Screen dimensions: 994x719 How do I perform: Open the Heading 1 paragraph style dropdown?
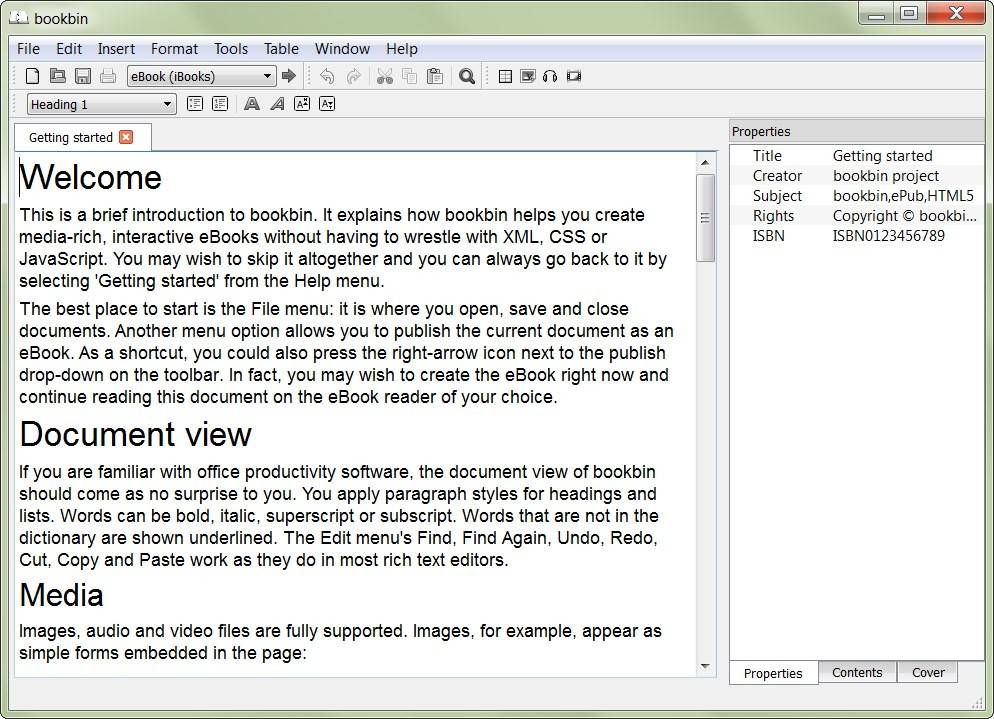tap(101, 104)
